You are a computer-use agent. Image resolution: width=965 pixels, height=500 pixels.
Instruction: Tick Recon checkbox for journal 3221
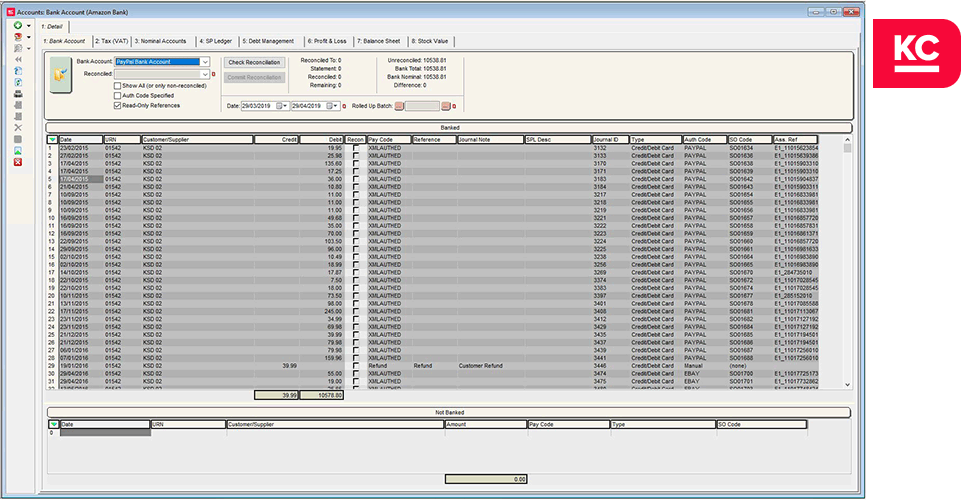click(x=356, y=218)
